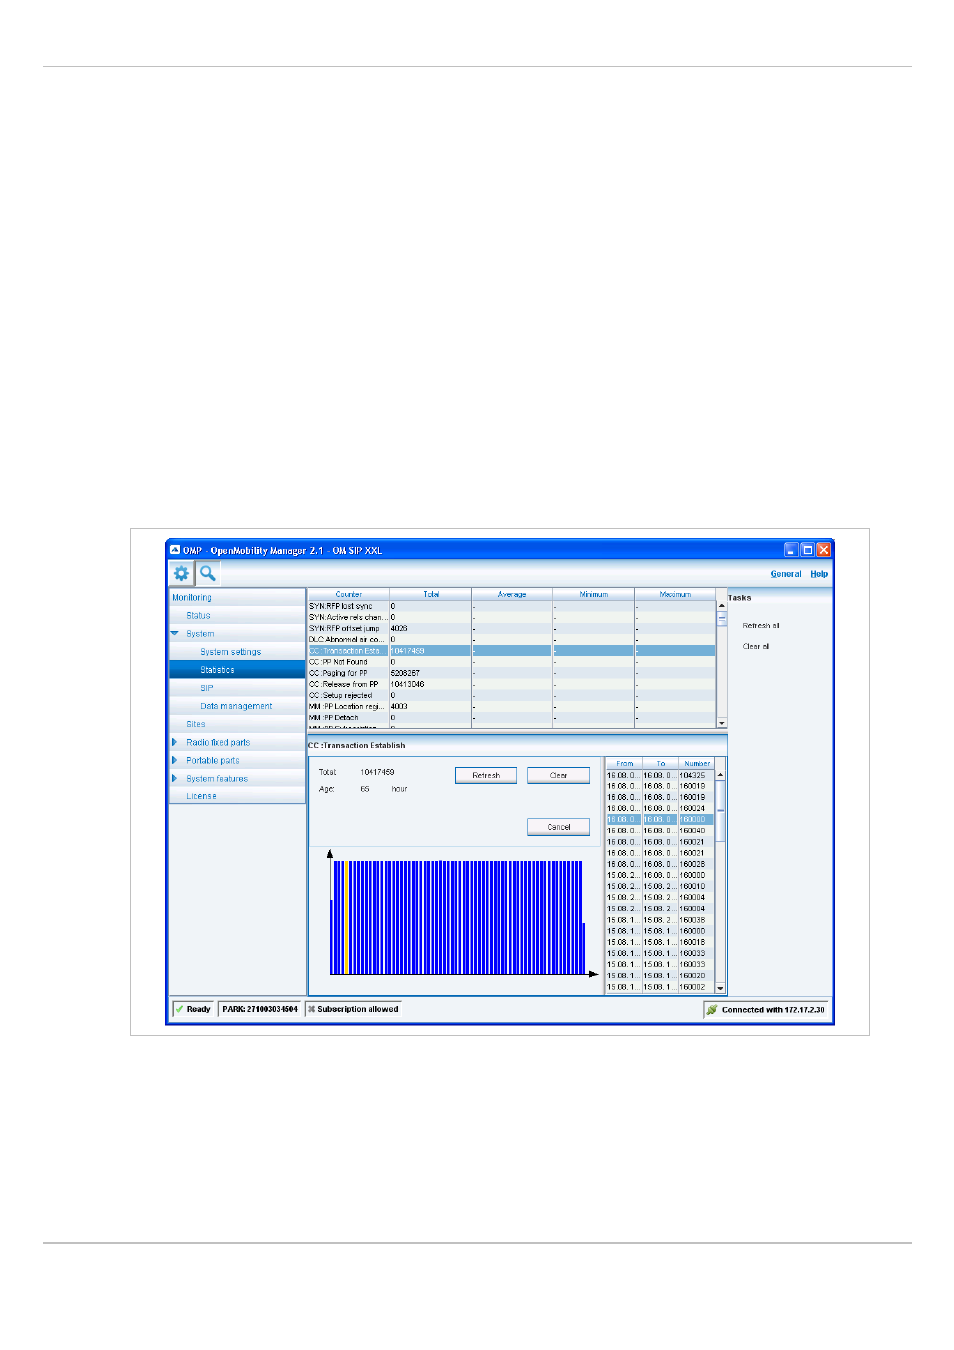Open Data management in the sidebar
Screen dimensions: 954x1350
pos(236,706)
